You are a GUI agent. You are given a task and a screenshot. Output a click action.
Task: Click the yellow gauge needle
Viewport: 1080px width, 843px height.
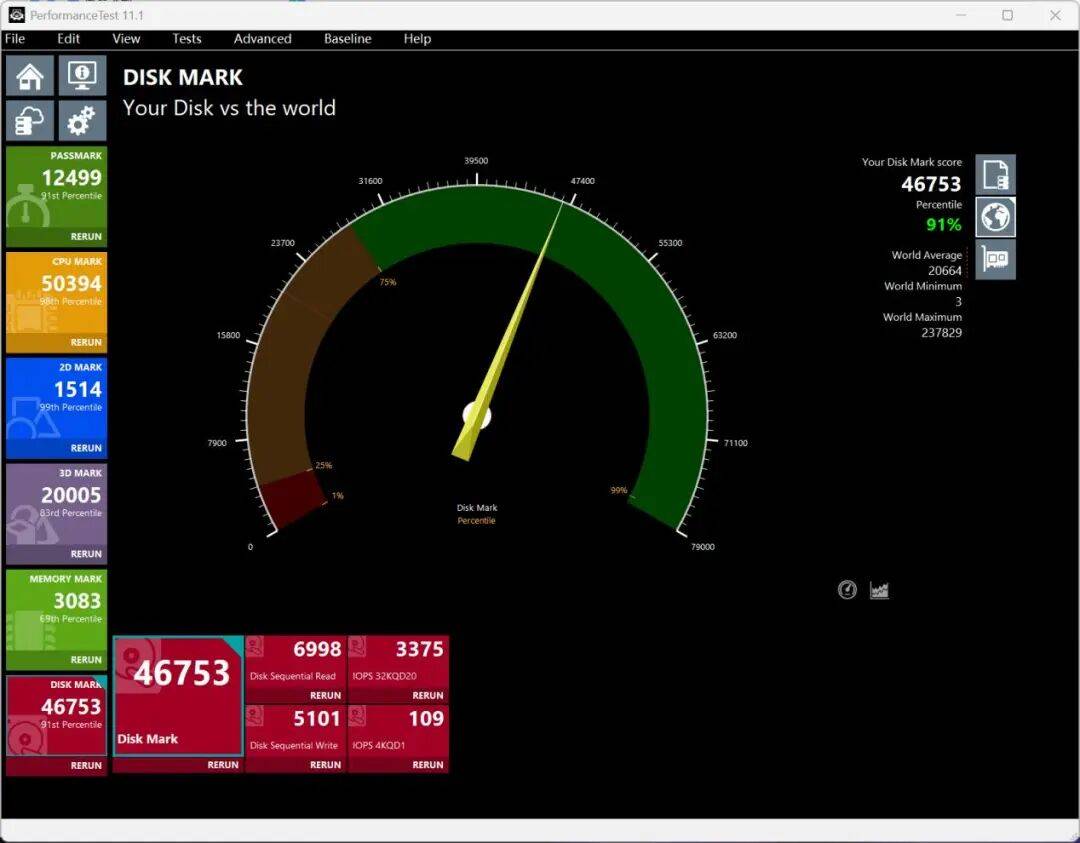click(507, 331)
